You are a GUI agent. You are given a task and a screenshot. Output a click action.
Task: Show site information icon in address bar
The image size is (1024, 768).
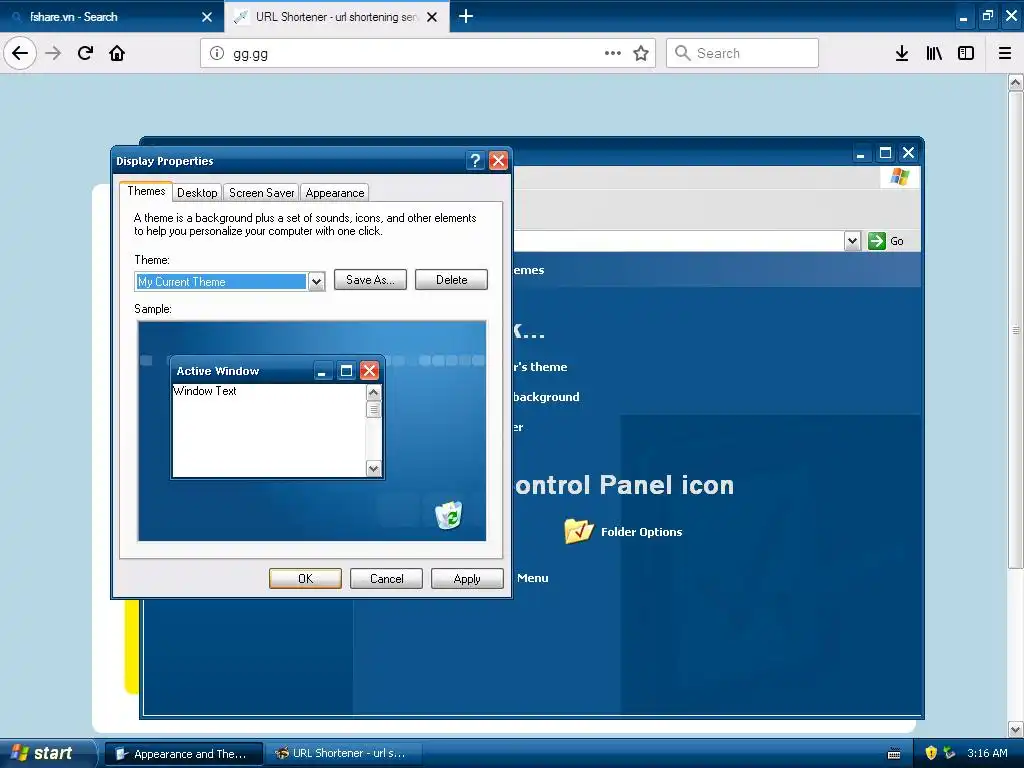click(x=217, y=54)
